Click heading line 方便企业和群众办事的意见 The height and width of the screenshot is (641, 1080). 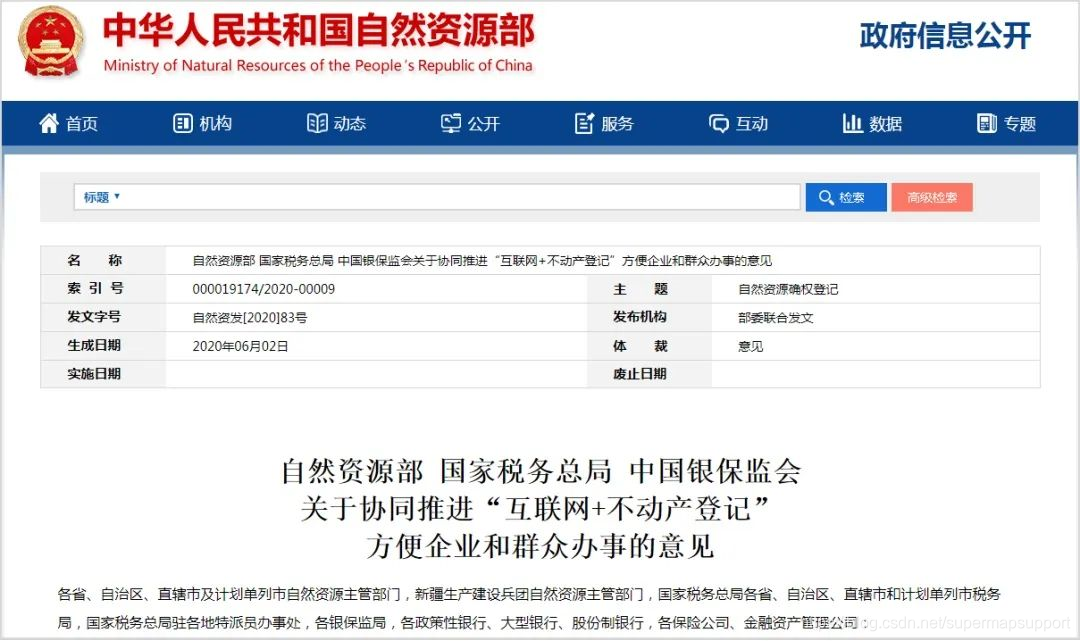(540, 547)
